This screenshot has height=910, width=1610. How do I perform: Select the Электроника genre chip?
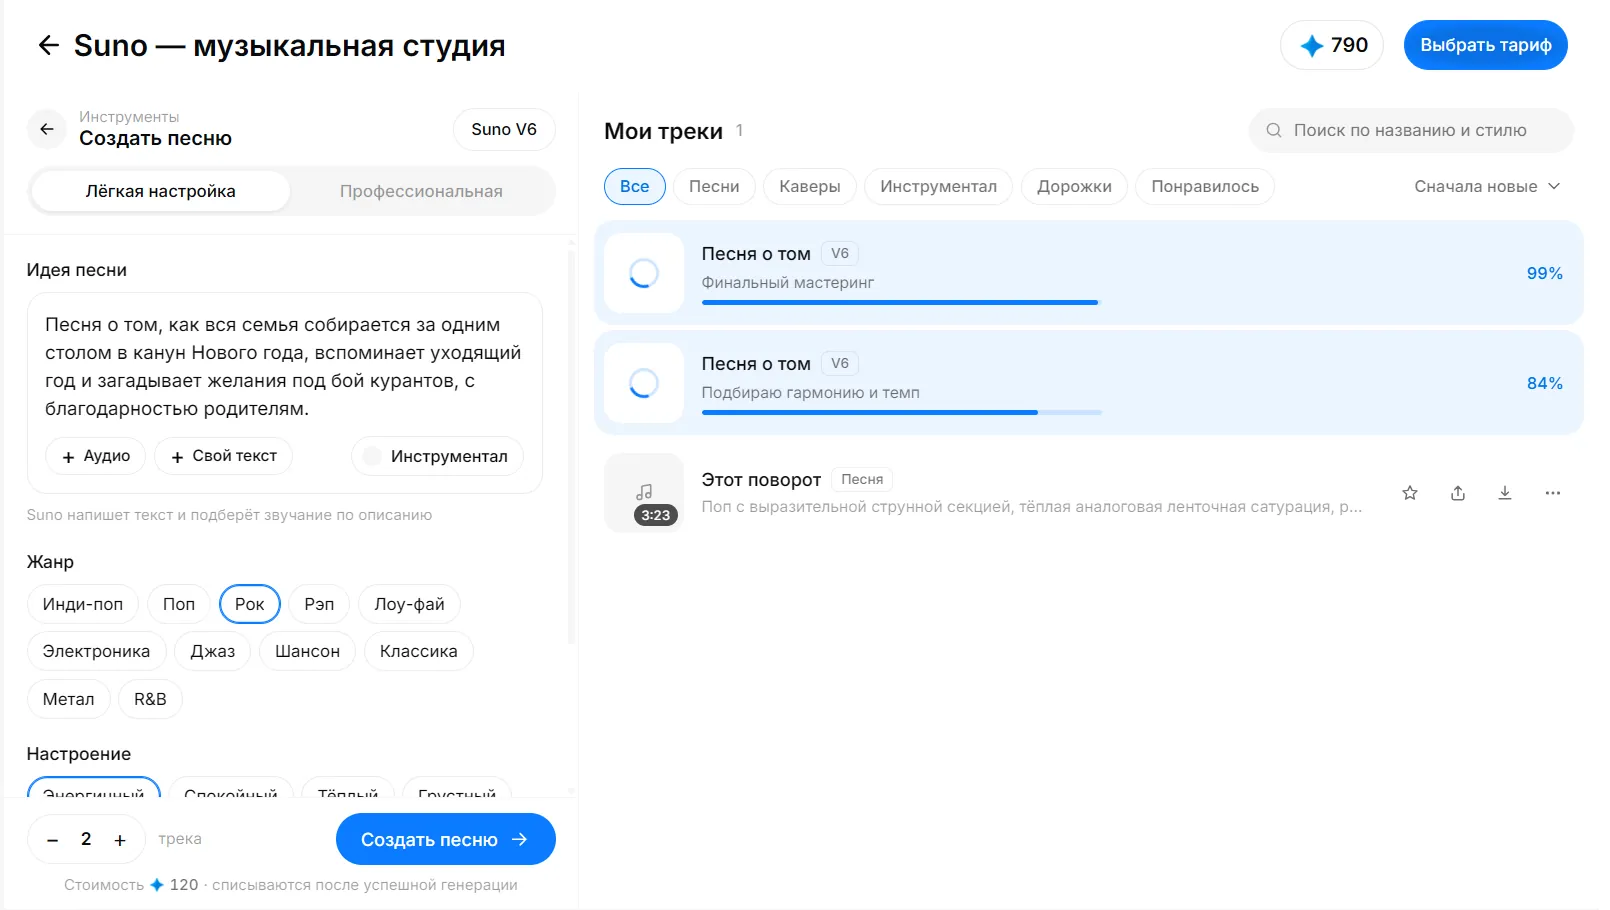coord(96,651)
